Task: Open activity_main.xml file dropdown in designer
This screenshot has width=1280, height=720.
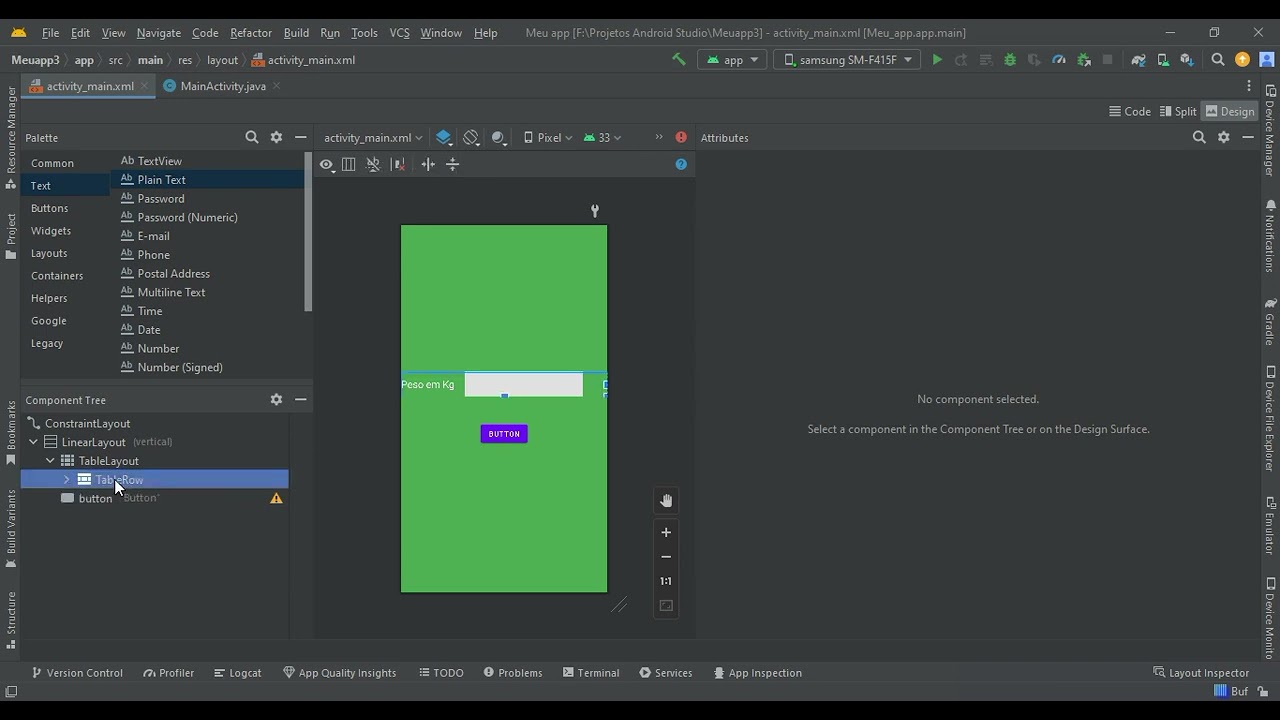Action: click(x=373, y=137)
